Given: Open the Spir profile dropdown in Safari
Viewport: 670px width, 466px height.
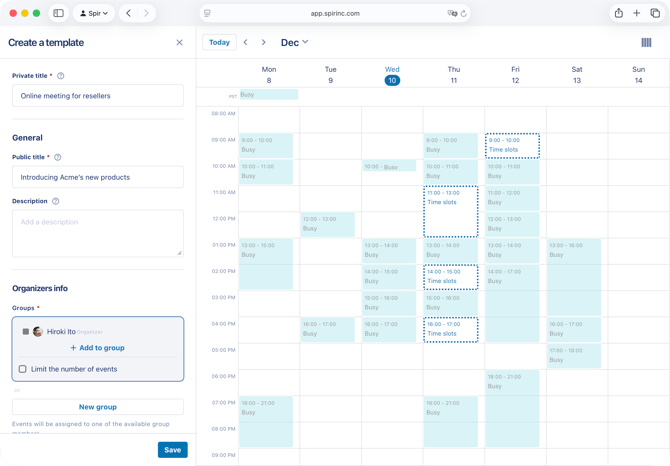Looking at the screenshot, I should 94,13.
